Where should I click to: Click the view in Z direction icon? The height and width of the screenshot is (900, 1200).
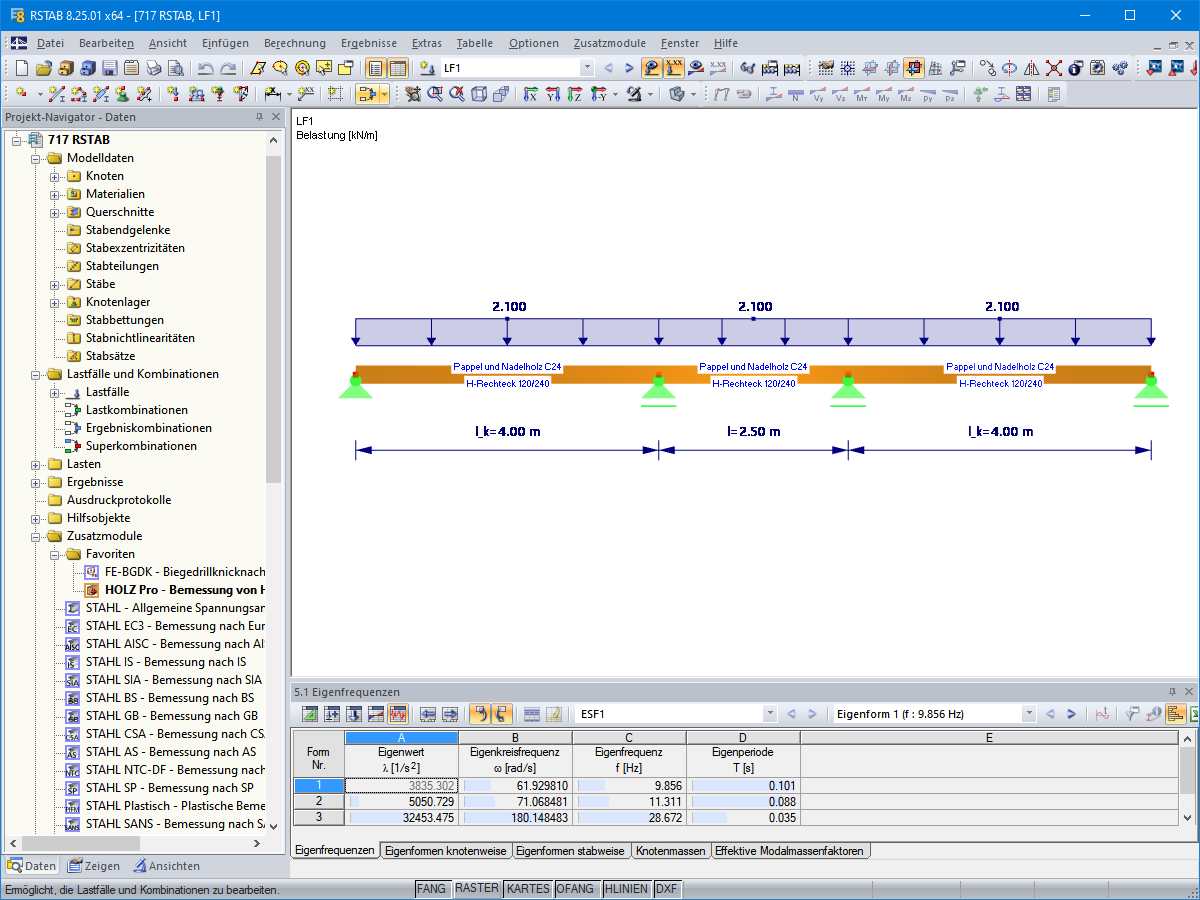pyautogui.click(x=575, y=94)
